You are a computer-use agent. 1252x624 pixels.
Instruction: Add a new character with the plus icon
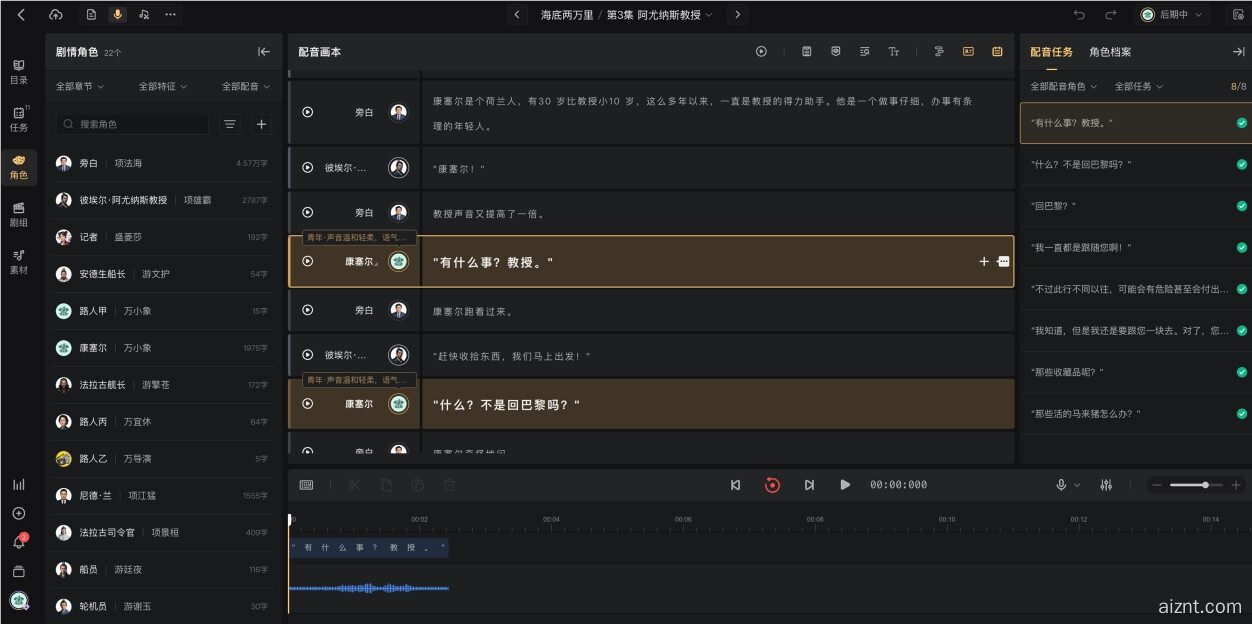click(261, 124)
